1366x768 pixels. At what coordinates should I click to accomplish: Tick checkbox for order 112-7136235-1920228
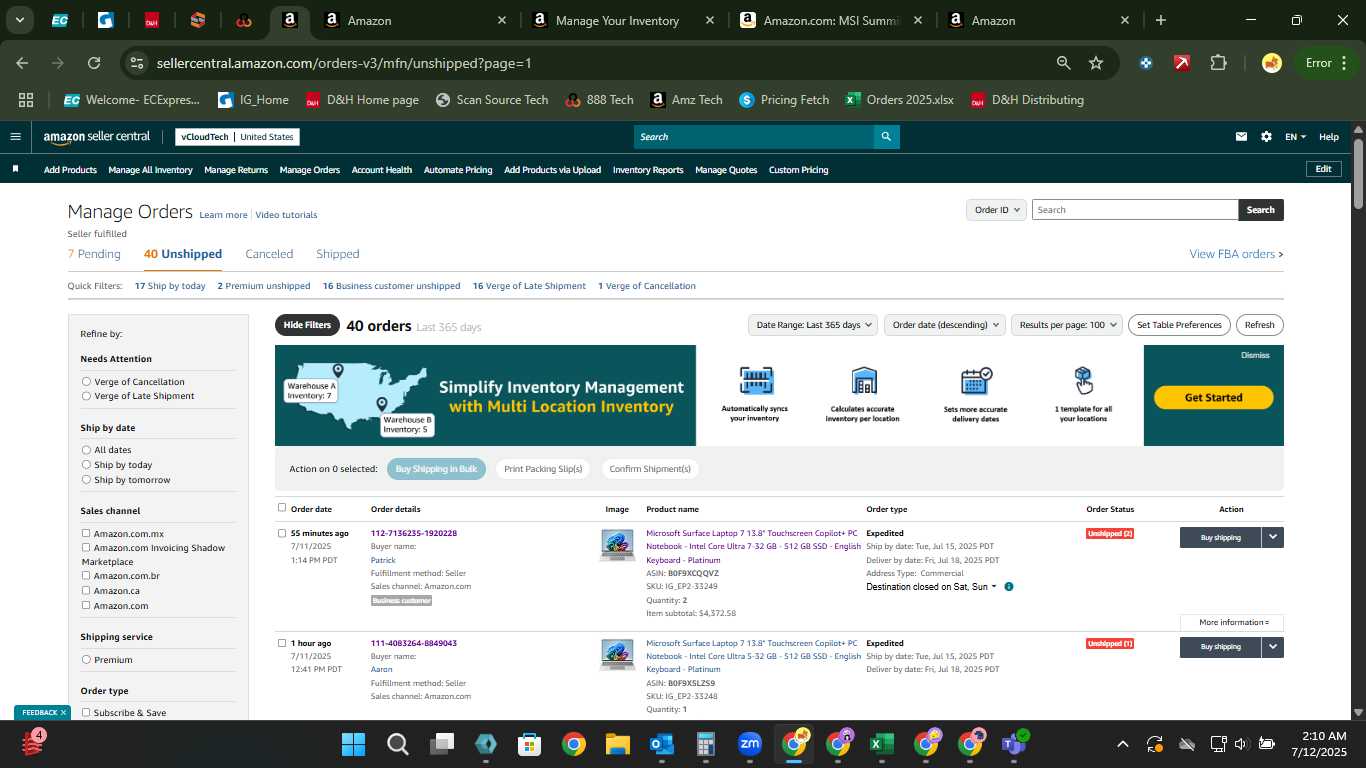[x=282, y=533]
